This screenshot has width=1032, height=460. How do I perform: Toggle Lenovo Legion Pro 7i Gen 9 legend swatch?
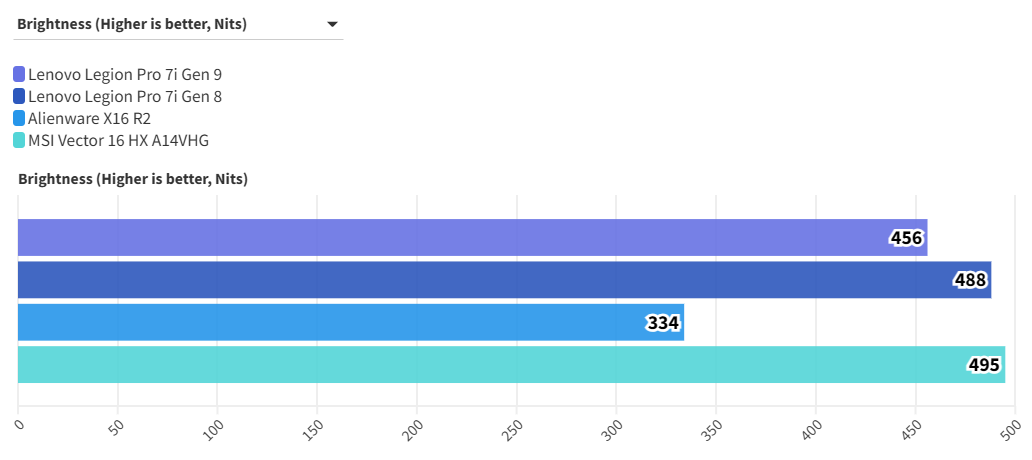[19, 74]
